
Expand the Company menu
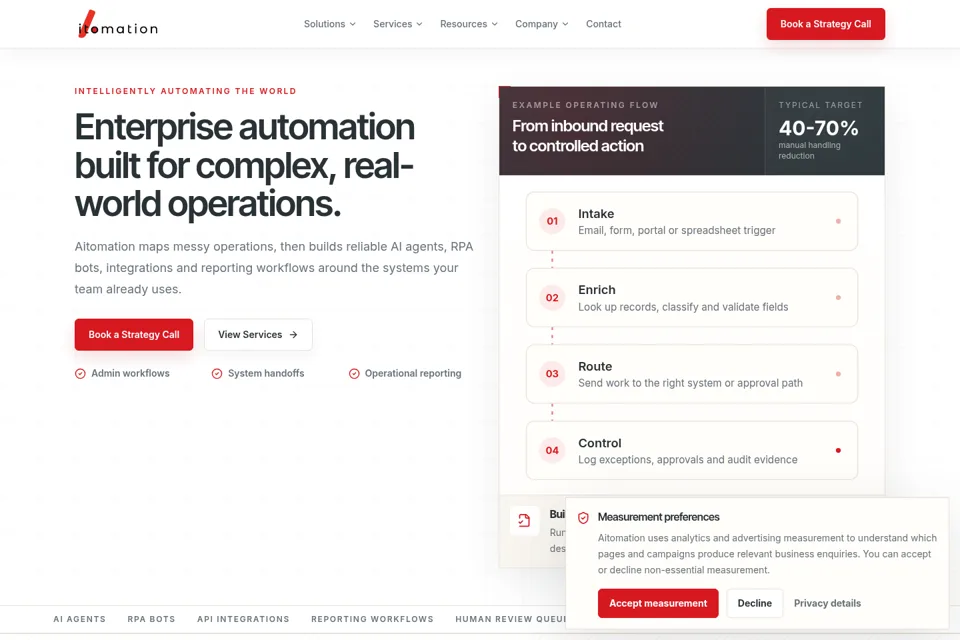[541, 24]
